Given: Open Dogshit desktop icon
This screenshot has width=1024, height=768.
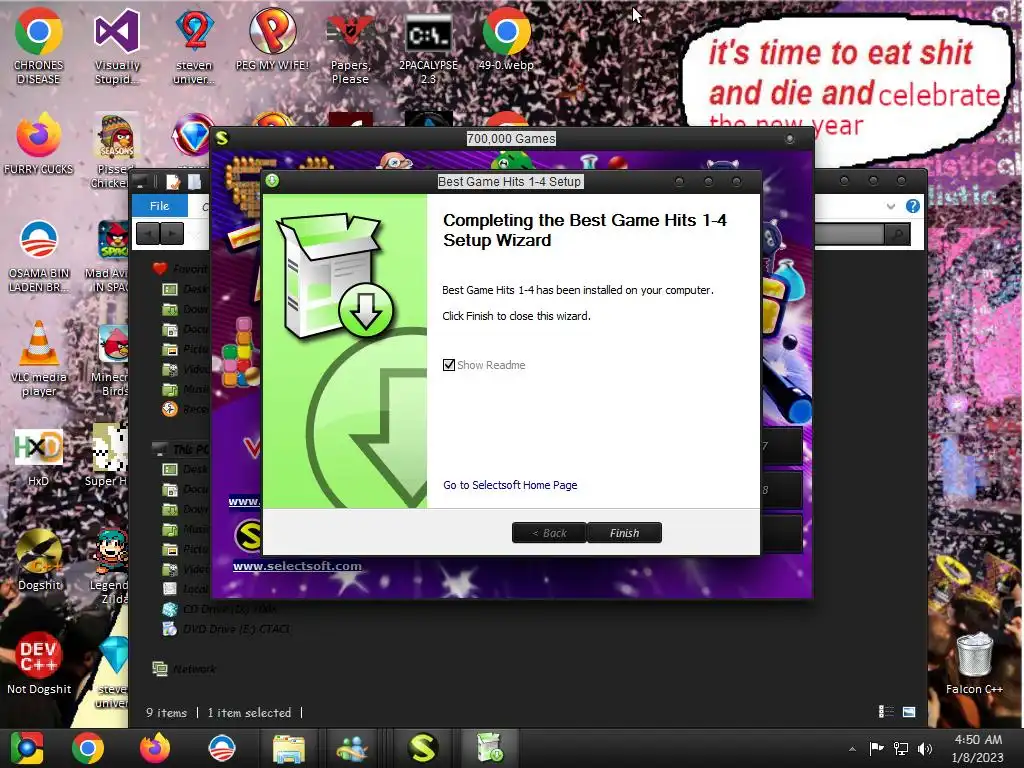Looking at the screenshot, I should [39, 560].
